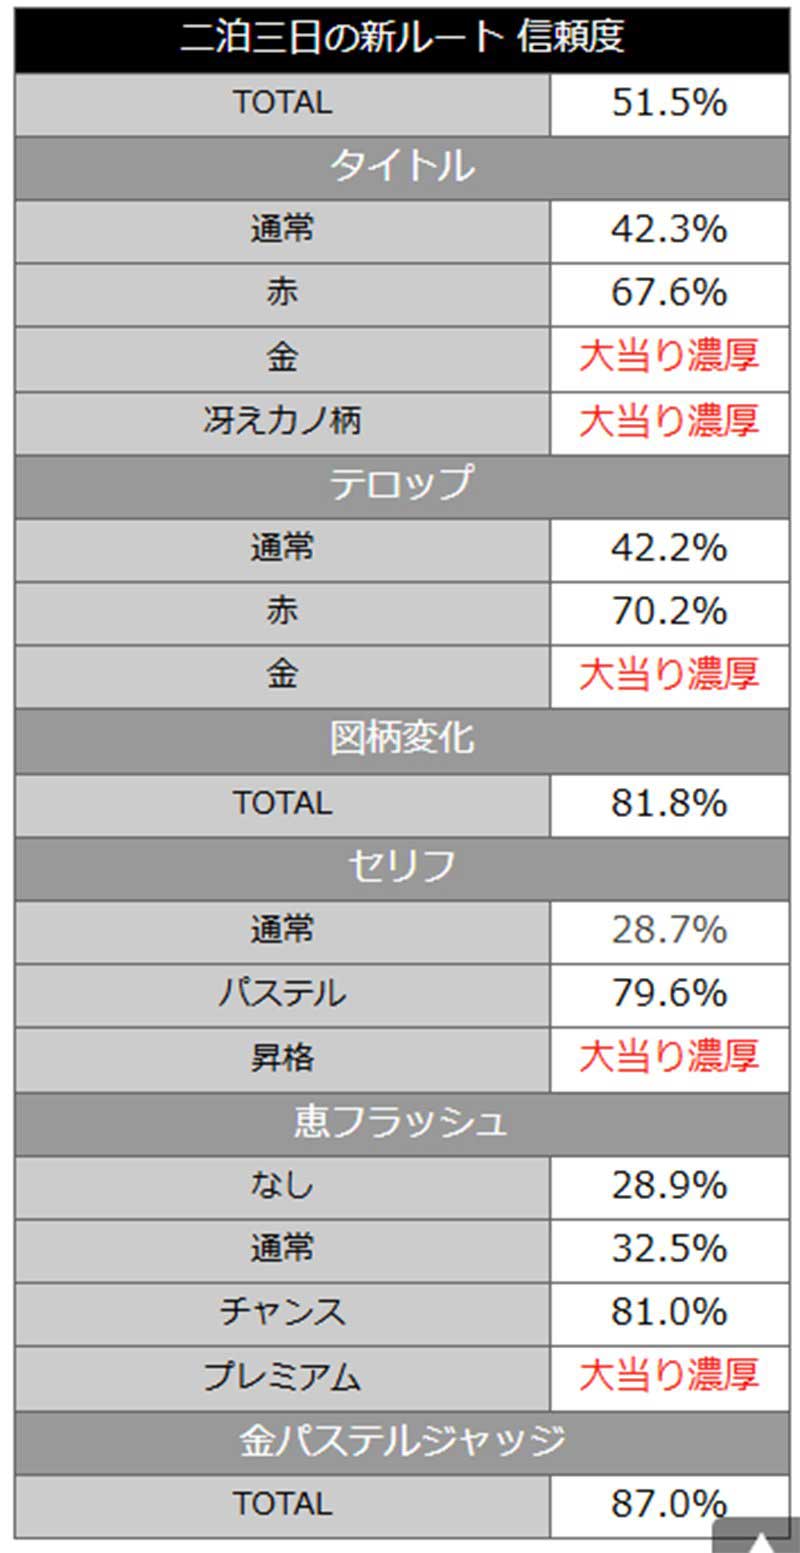The height and width of the screenshot is (1553, 800).
Task: Select the 金パステルジャッジ section header
Action: point(401,1441)
